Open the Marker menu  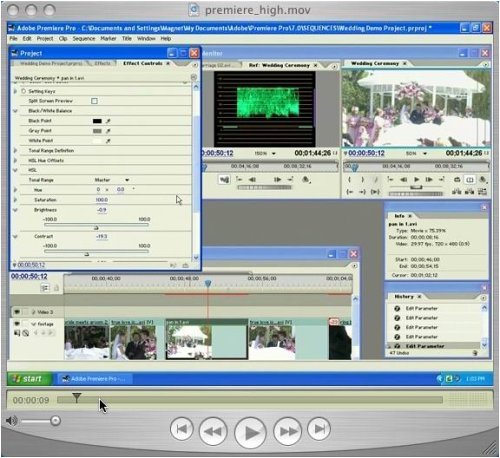tap(108, 39)
